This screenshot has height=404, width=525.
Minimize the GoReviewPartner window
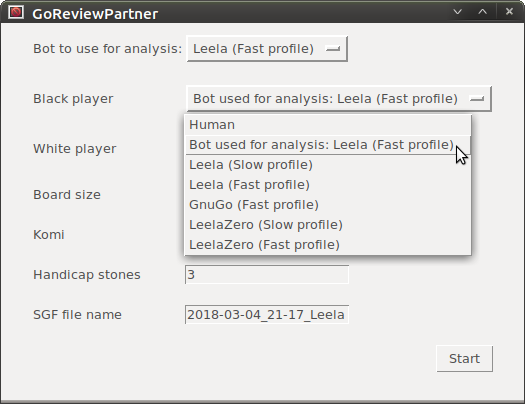pos(457,12)
